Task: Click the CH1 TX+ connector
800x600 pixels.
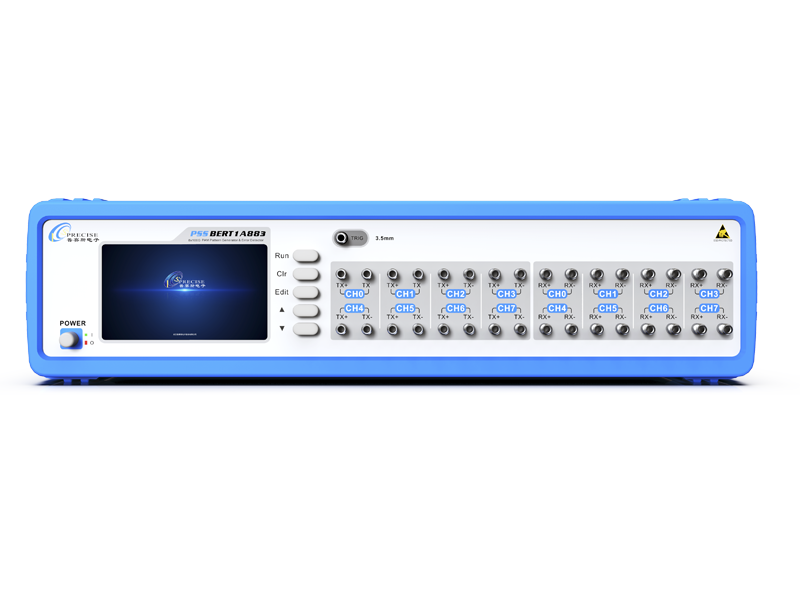Action: coord(392,274)
